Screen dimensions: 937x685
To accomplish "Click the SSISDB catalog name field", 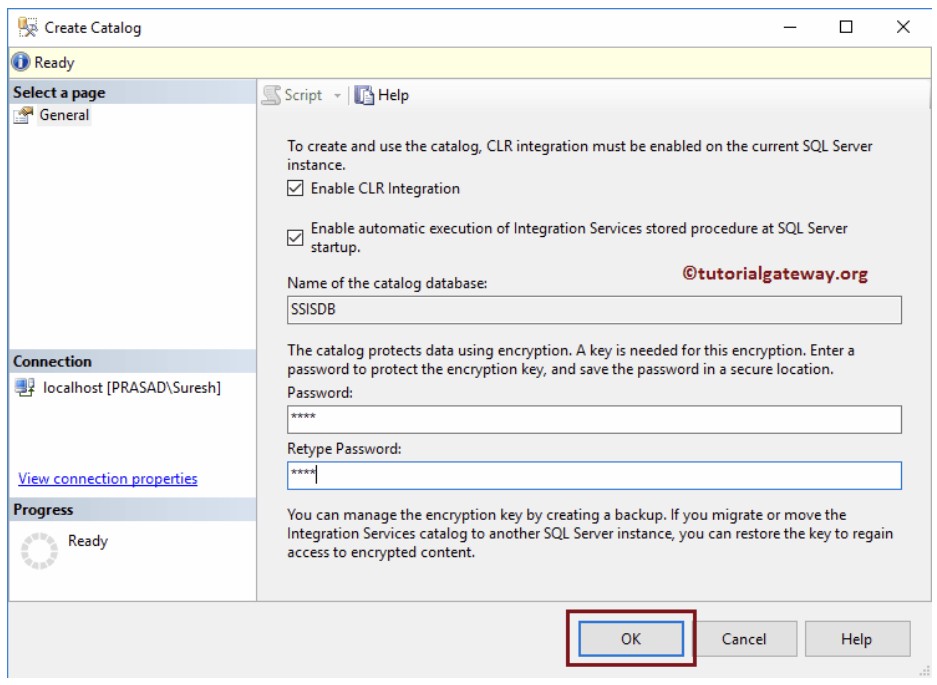I will [594, 310].
